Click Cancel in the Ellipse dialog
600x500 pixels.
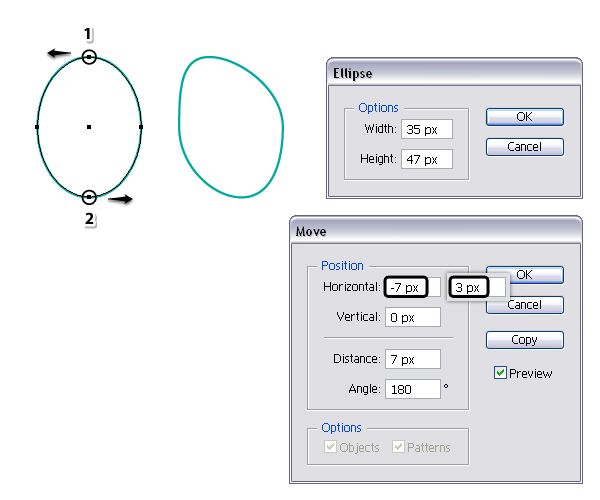(x=524, y=147)
